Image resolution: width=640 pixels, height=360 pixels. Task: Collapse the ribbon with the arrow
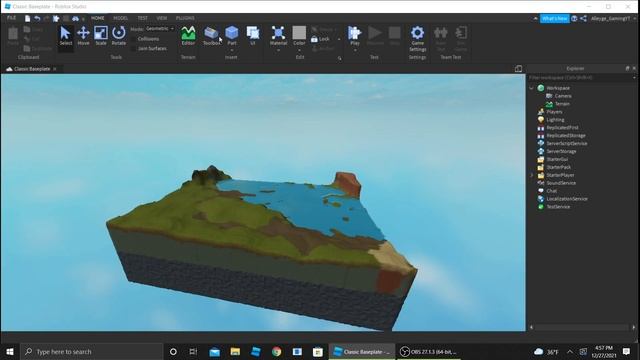point(535,19)
